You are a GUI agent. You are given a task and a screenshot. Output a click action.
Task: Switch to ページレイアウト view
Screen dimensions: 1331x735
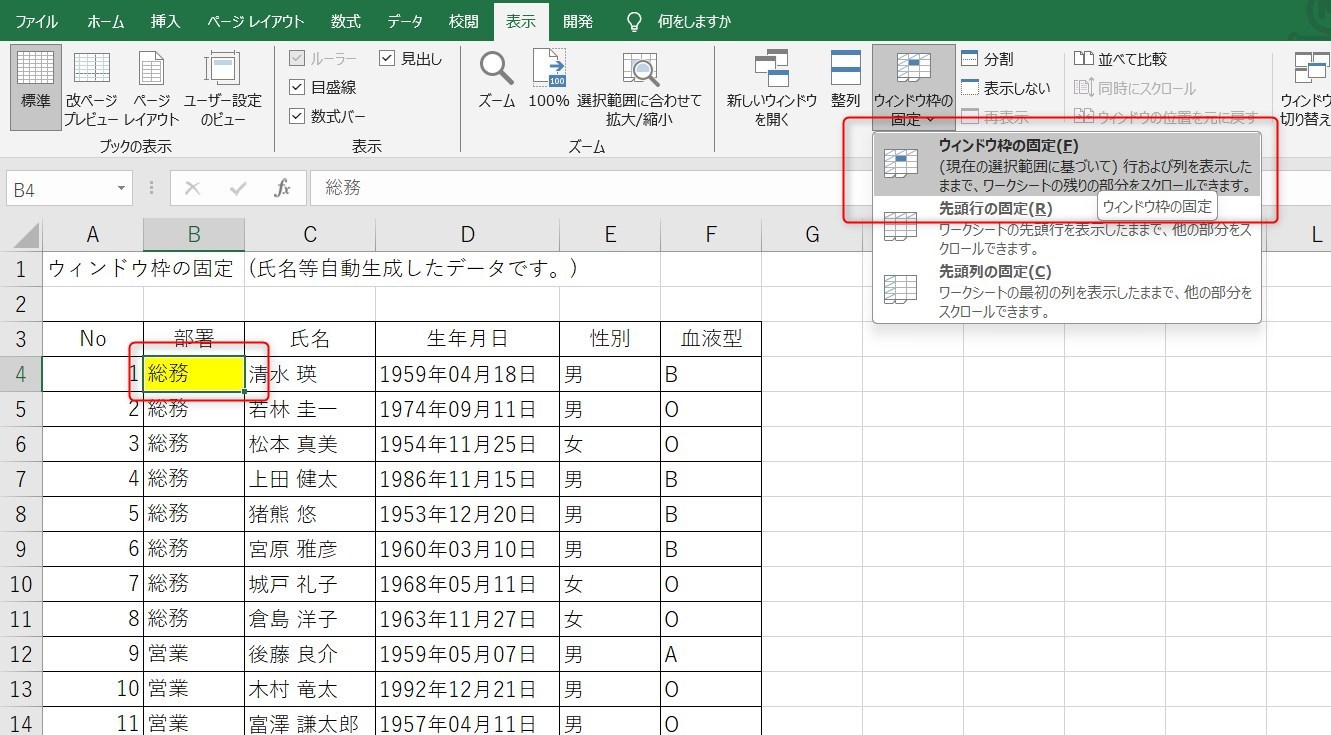click(x=151, y=88)
